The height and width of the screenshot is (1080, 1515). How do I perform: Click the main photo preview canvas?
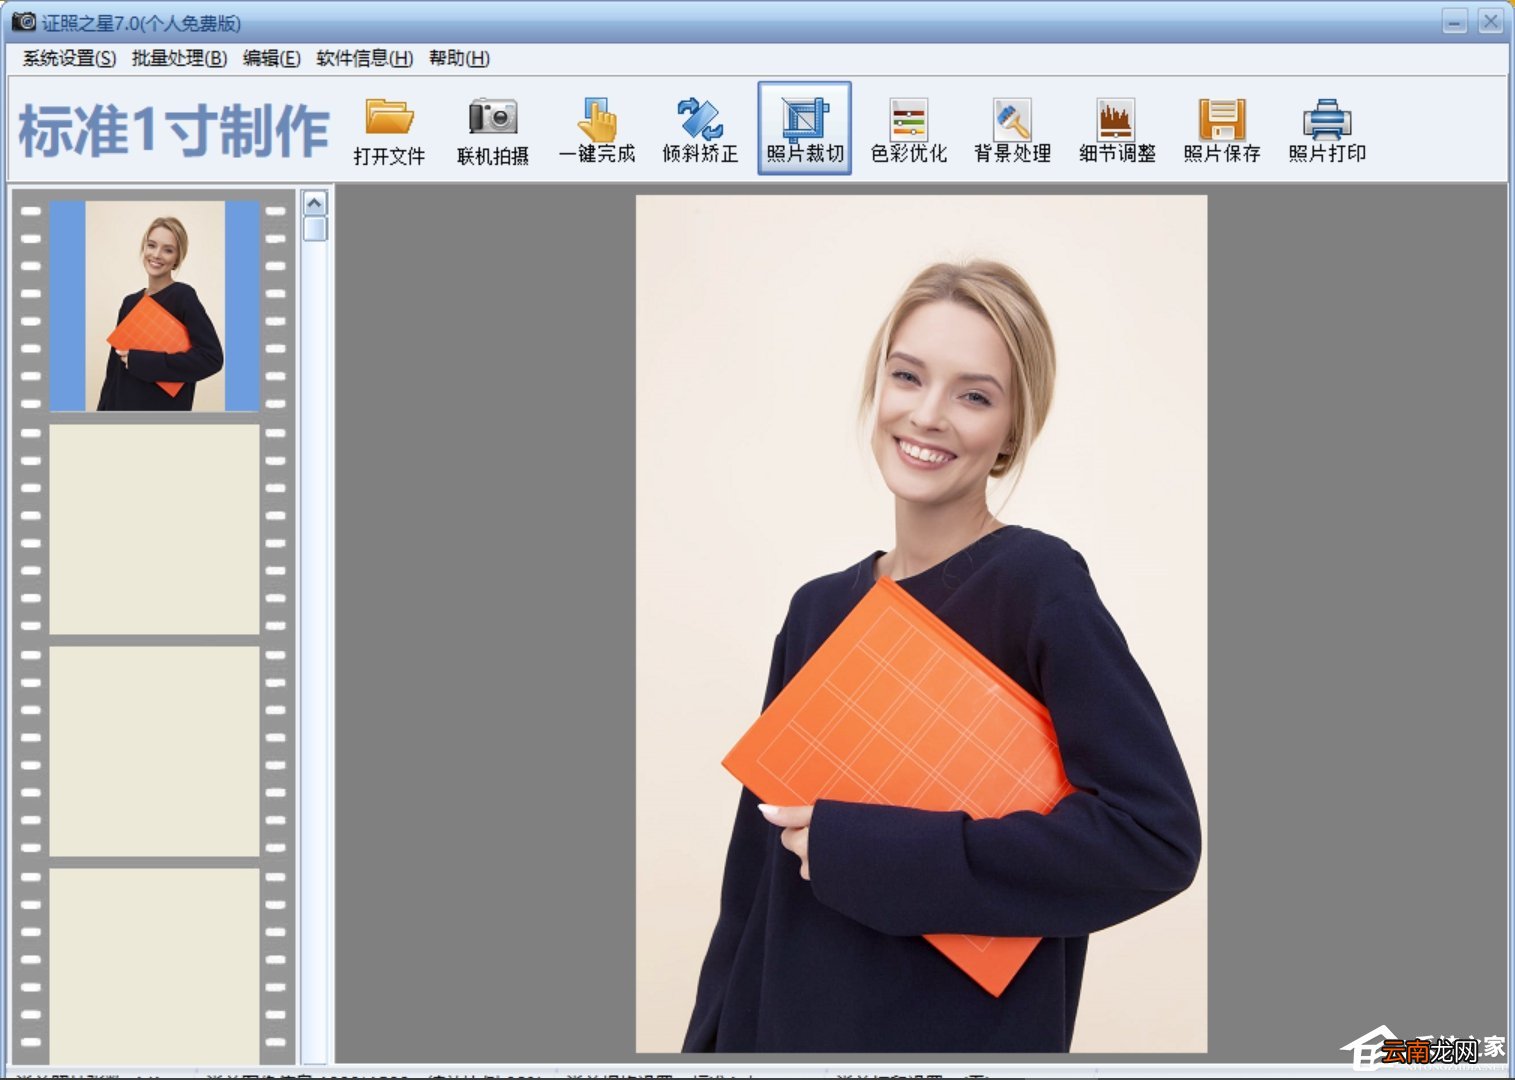[921, 623]
